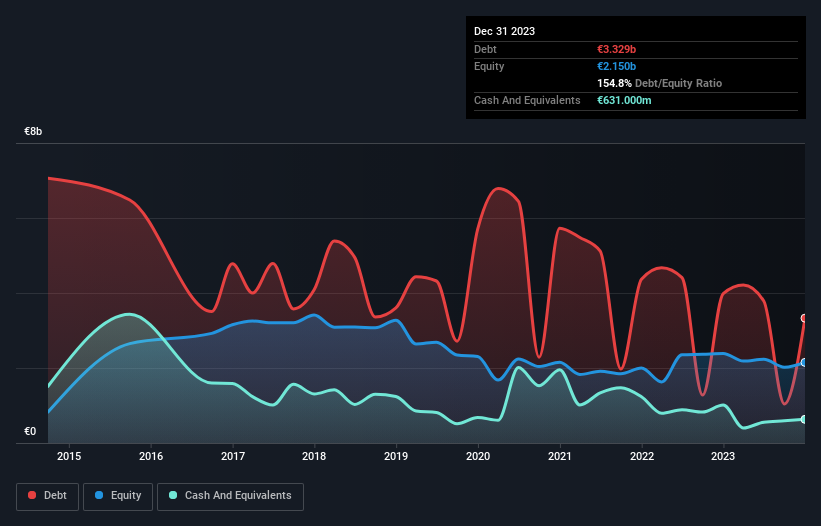Toggle the Debt series legend button

(x=48, y=496)
